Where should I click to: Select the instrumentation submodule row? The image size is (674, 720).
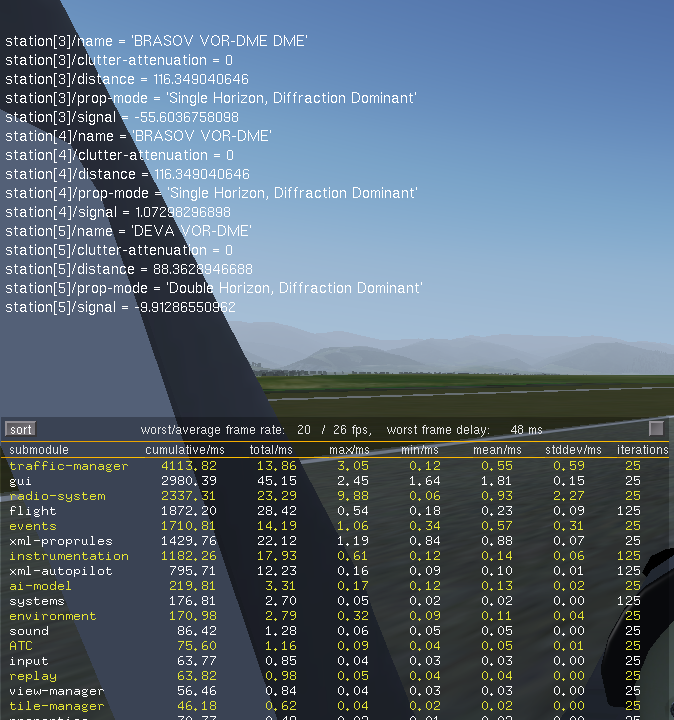69,556
